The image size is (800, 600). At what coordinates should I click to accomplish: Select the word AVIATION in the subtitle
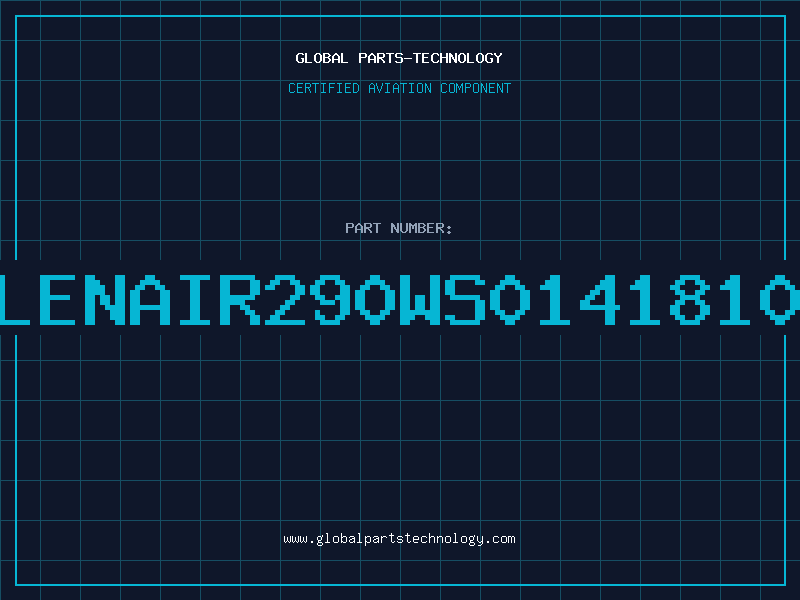coord(400,88)
